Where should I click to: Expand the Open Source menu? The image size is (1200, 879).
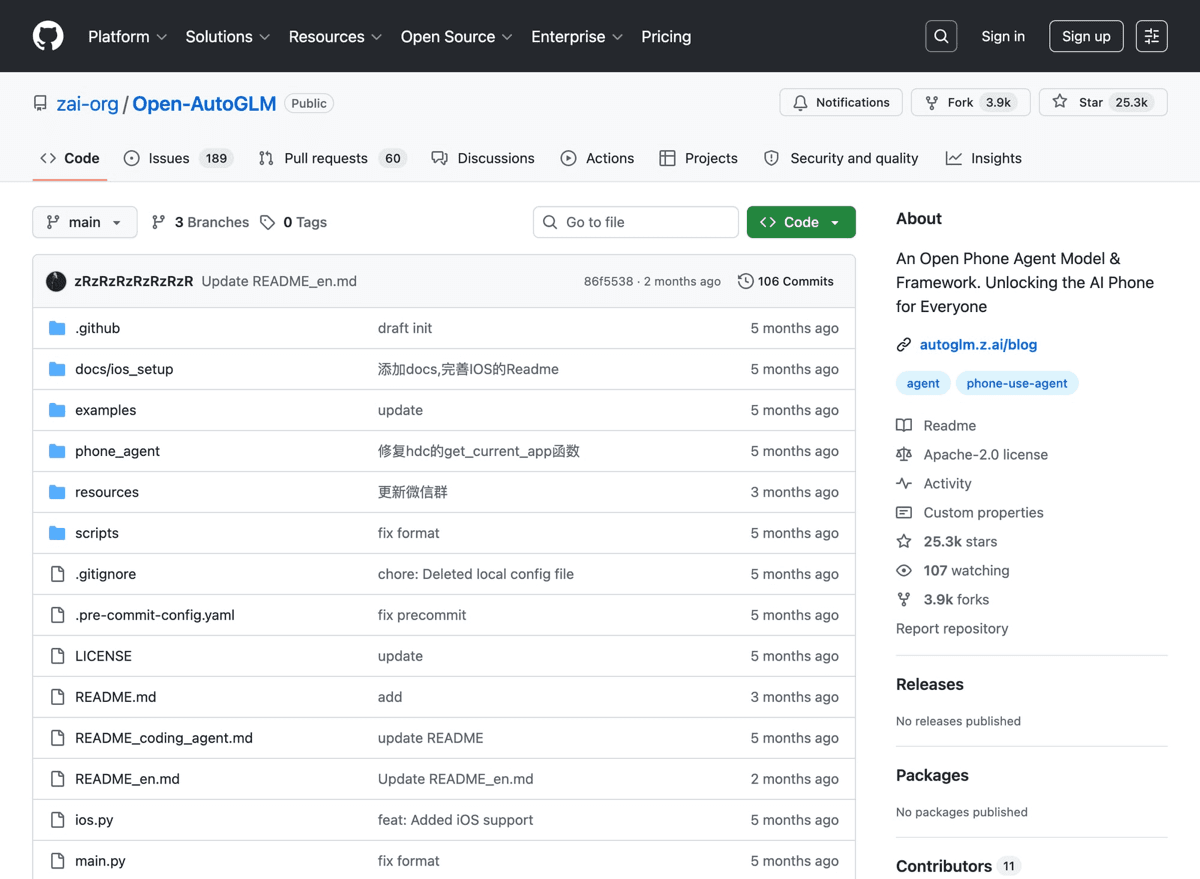pos(456,36)
